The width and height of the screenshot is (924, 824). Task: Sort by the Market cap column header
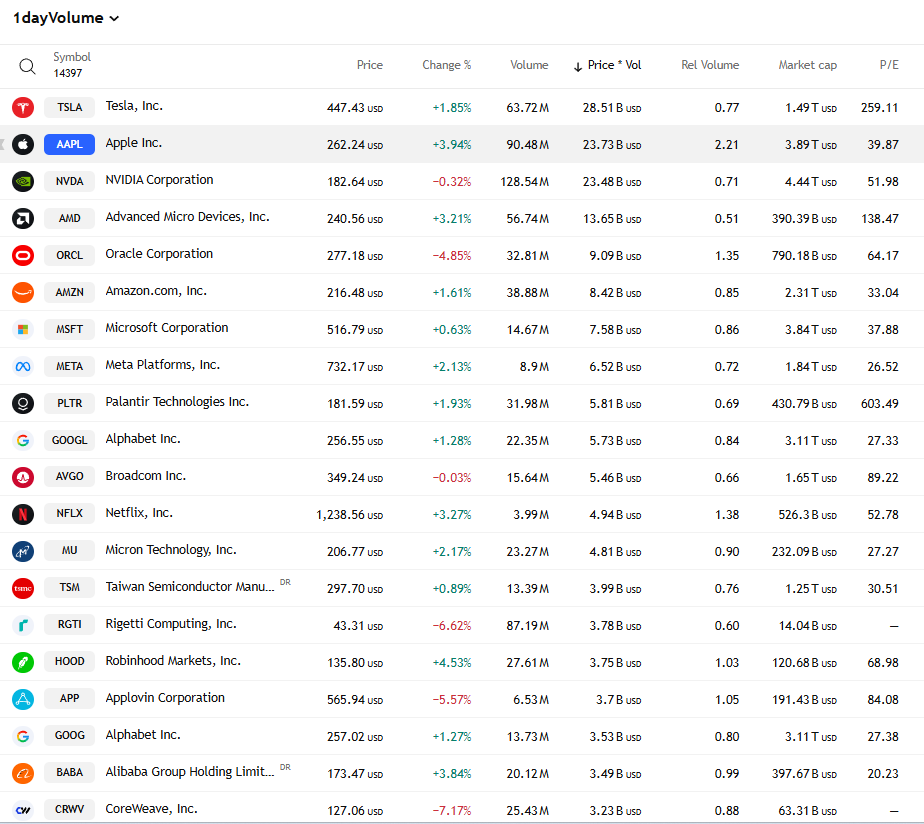coord(807,65)
